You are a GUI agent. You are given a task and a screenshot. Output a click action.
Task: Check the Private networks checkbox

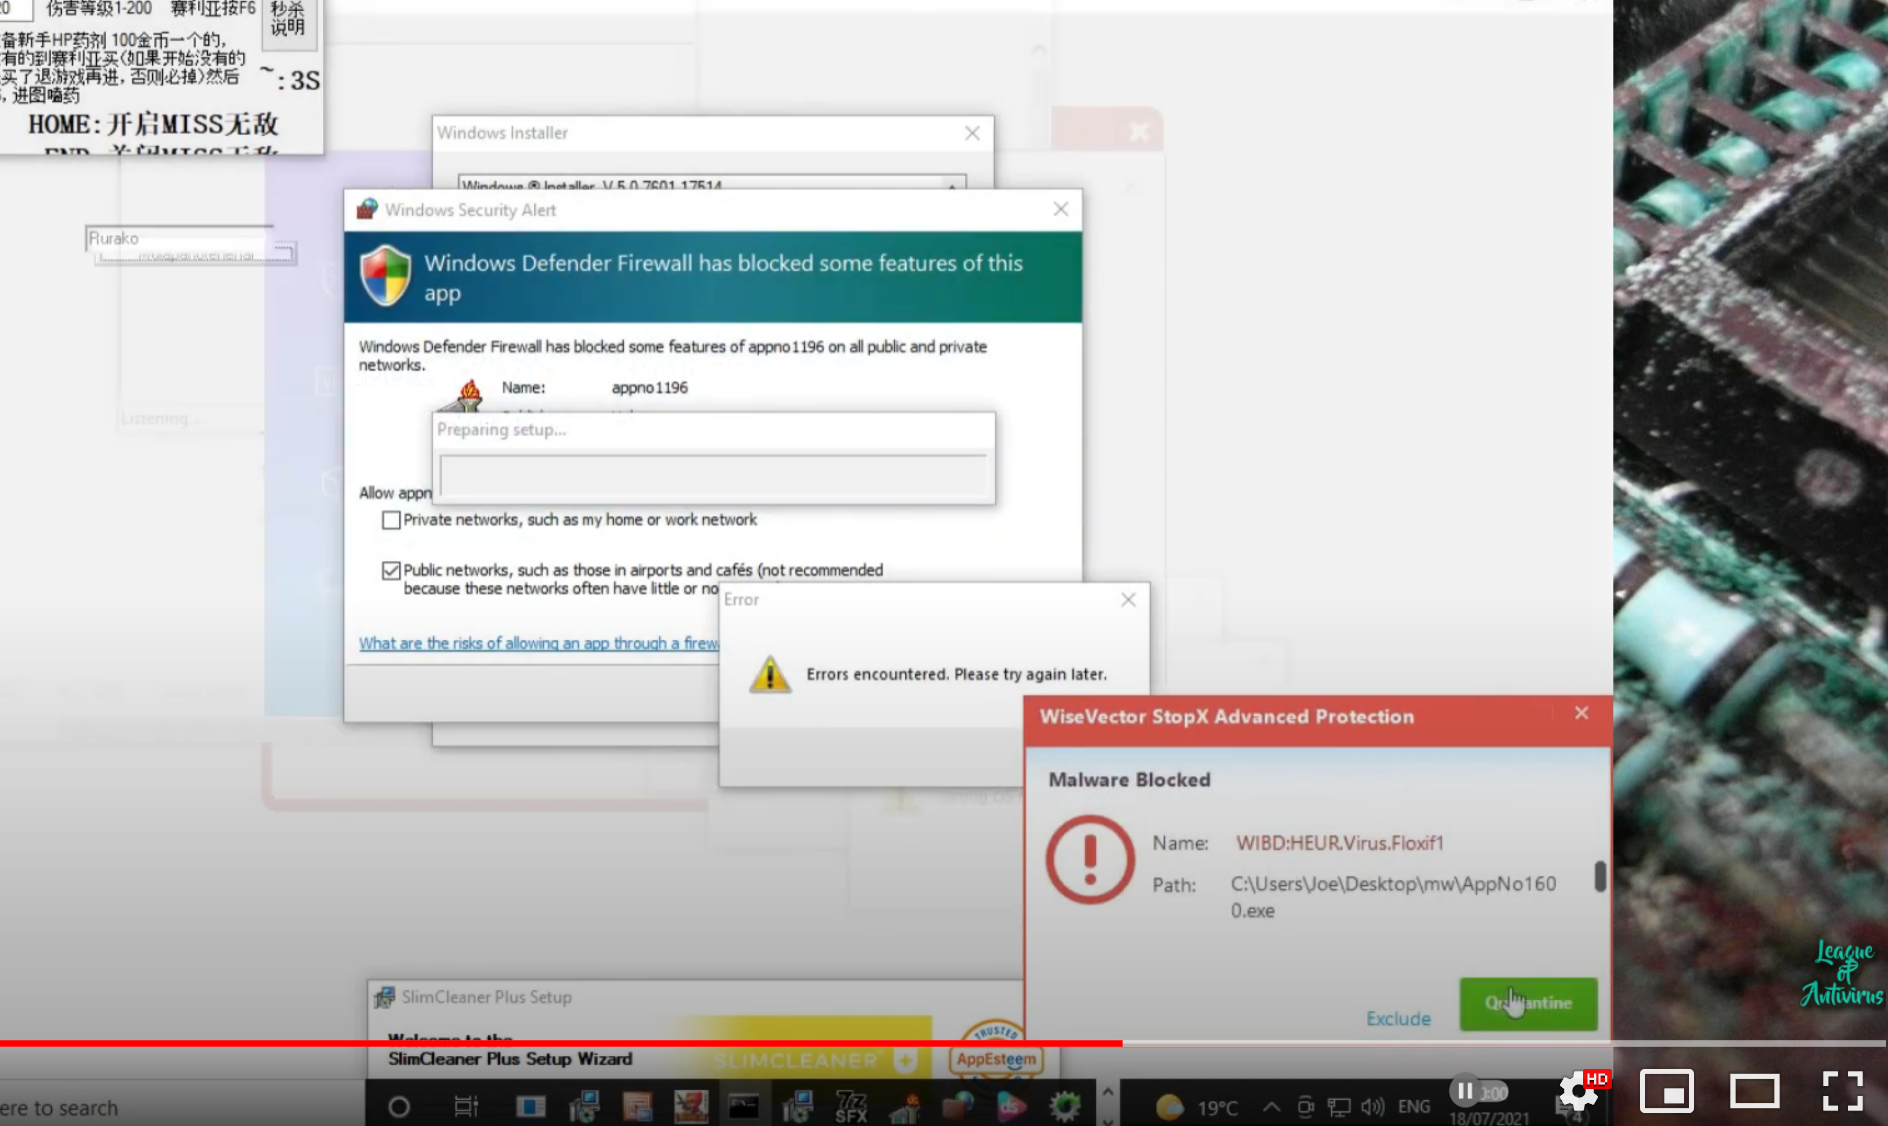pos(391,520)
